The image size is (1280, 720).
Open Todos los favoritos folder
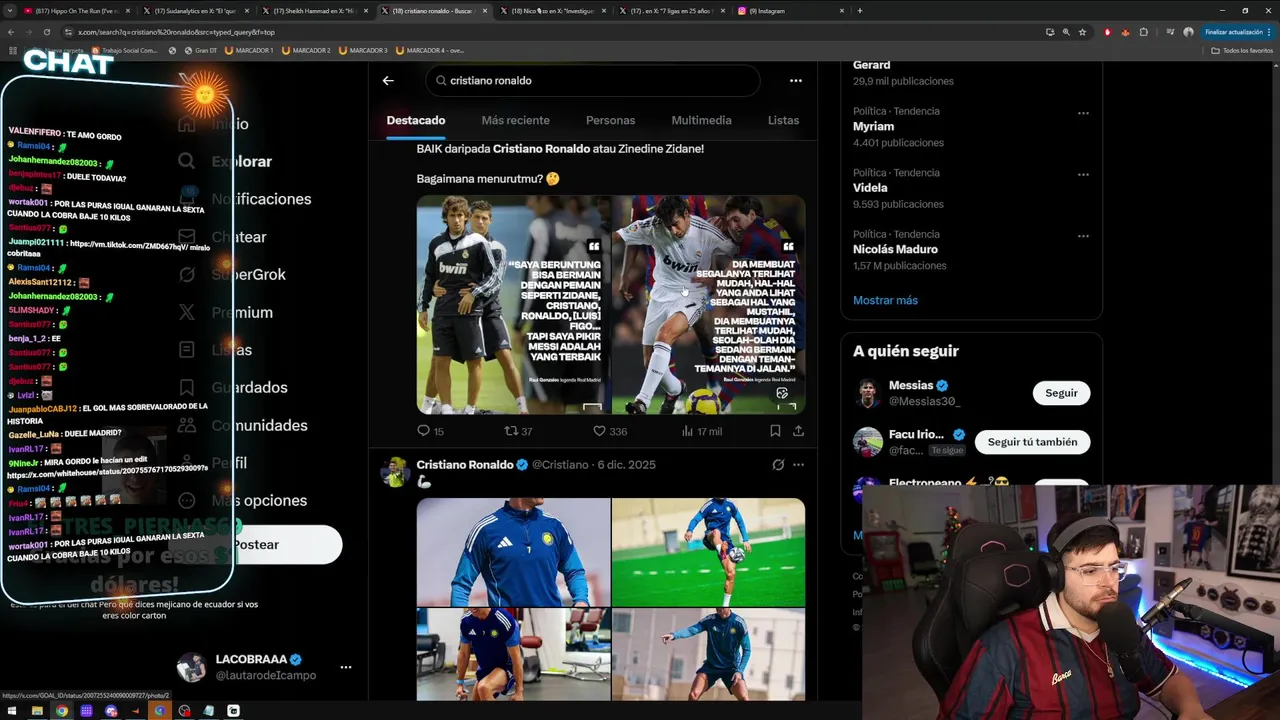coord(1242,50)
